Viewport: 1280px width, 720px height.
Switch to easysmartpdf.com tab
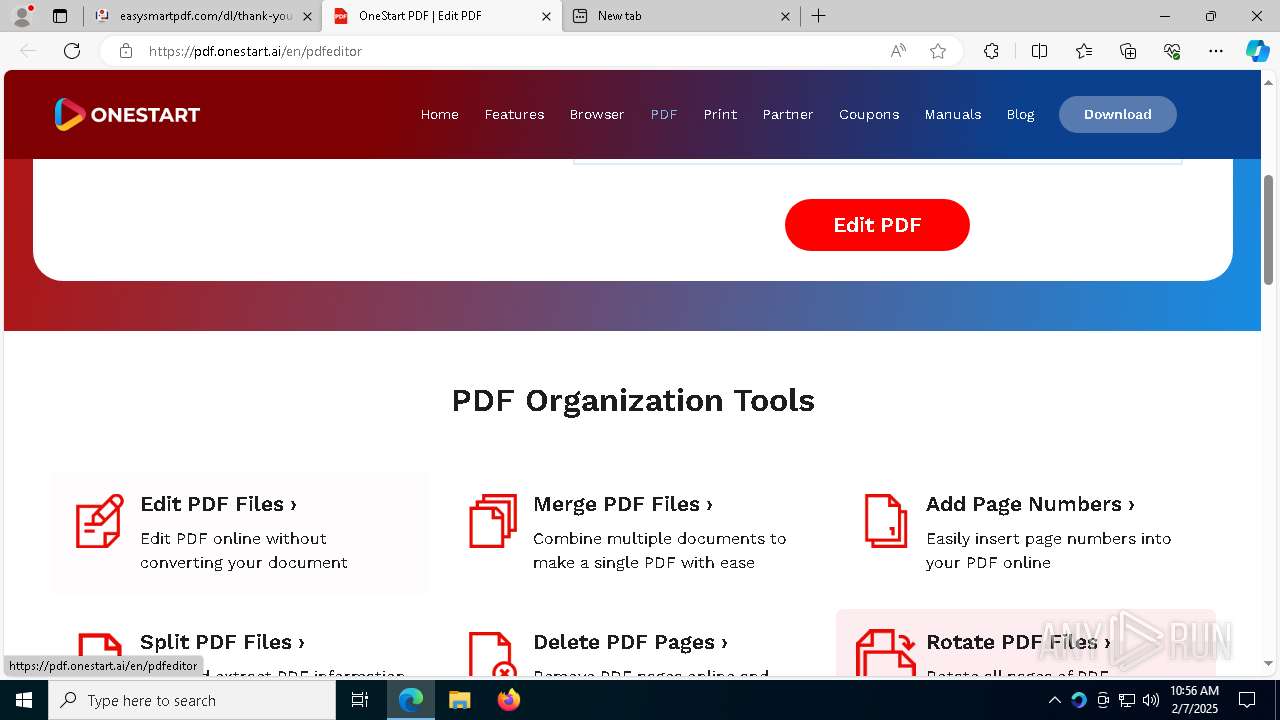pos(204,16)
